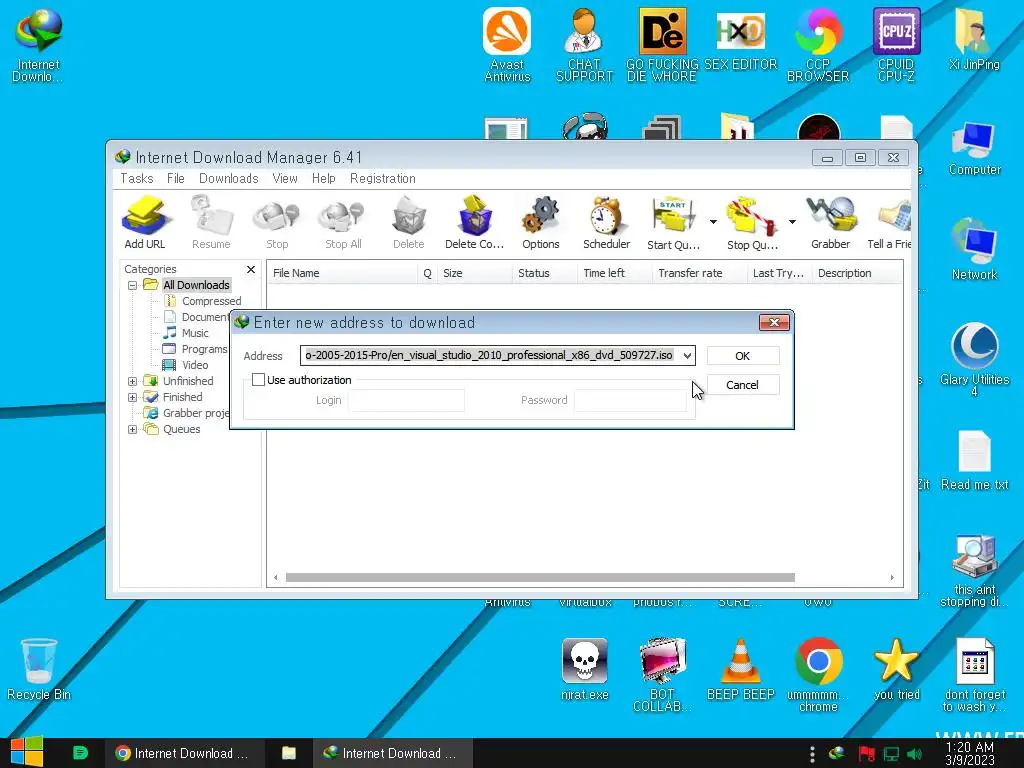1024x768 pixels.
Task: Click the Delete toolbar icon
Action: [x=409, y=222]
